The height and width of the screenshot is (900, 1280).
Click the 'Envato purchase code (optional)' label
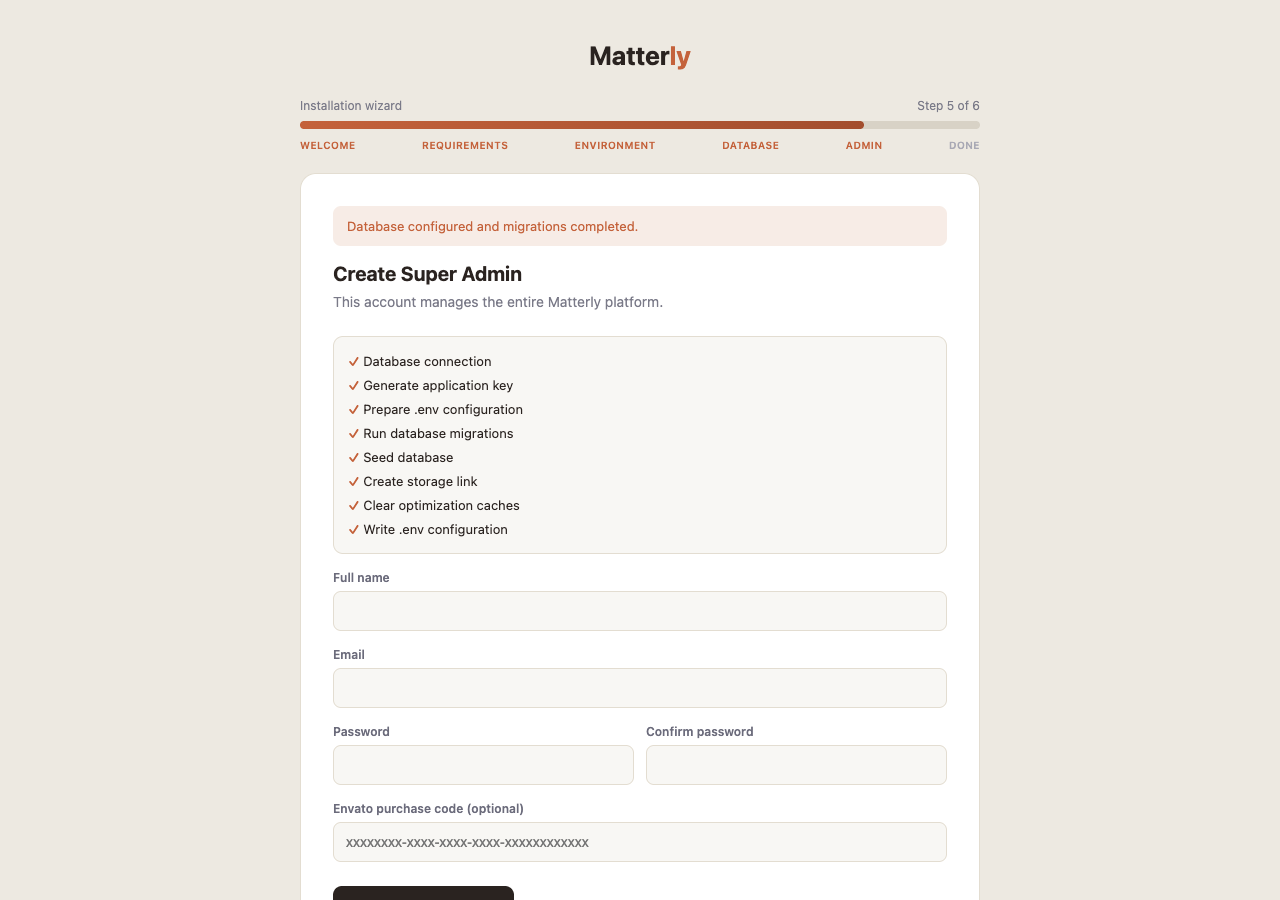[x=428, y=809]
